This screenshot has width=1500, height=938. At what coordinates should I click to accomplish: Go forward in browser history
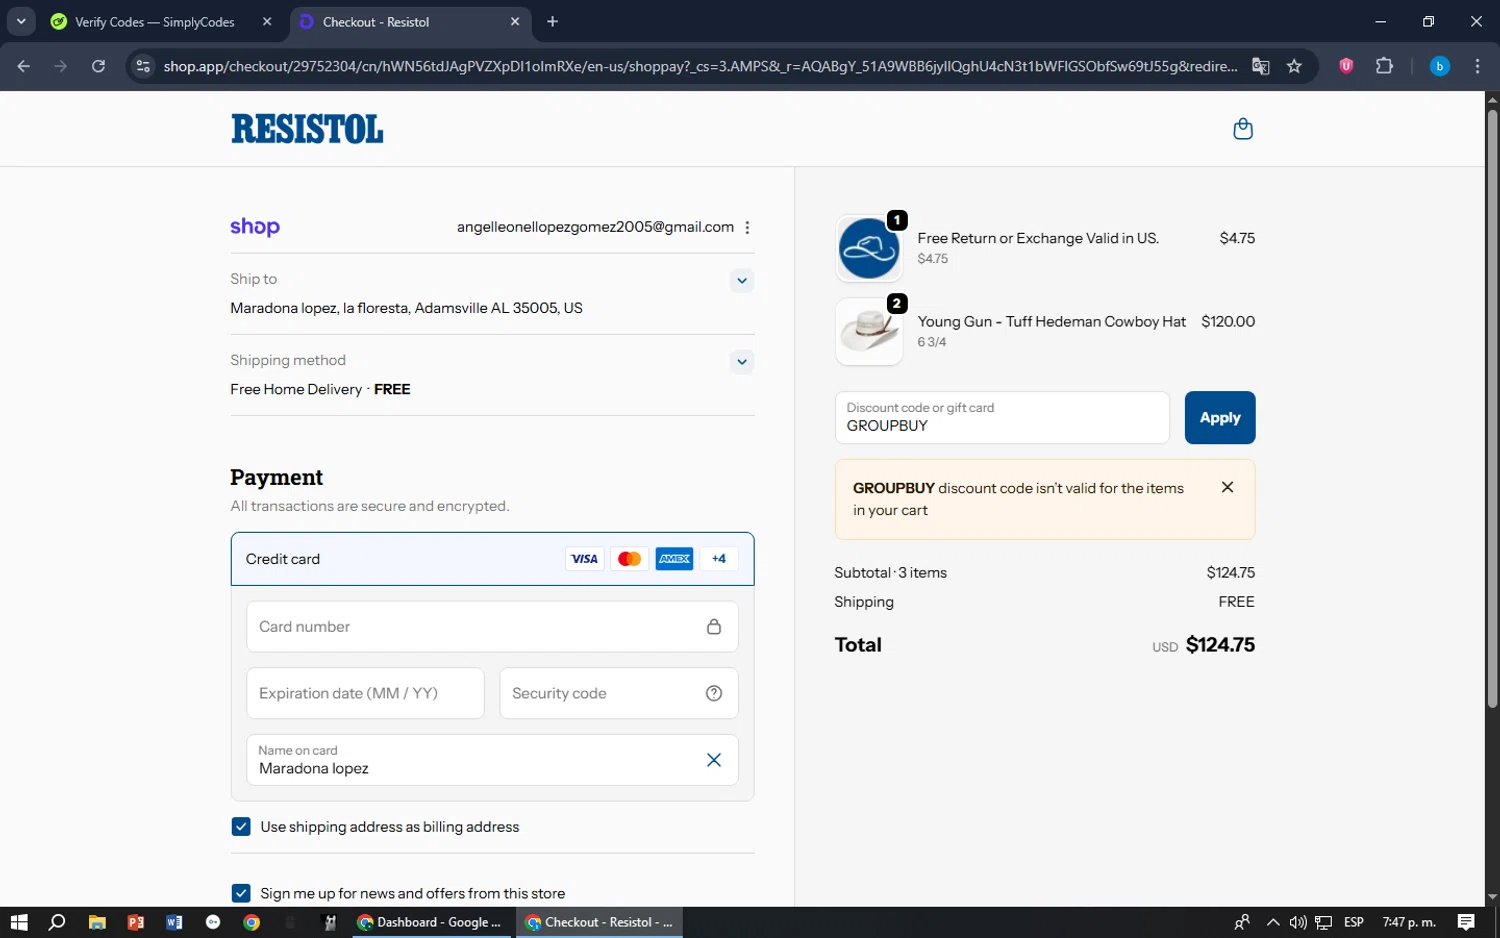61,66
